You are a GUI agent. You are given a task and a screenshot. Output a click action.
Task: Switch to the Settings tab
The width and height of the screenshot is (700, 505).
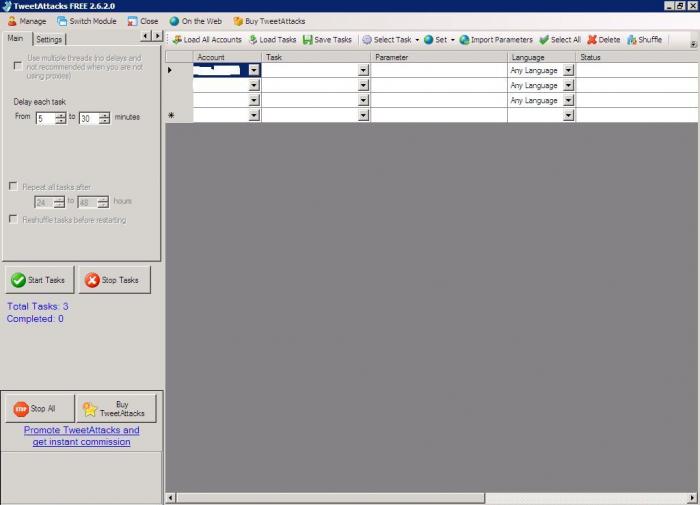click(x=49, y=39)
